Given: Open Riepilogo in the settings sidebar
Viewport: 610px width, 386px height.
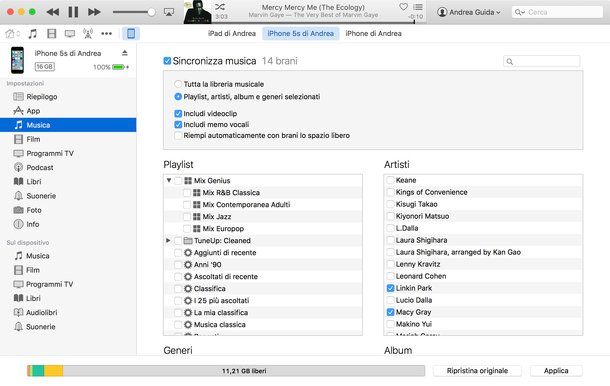Looking at the screenshot, I should [x=68, y=96].
